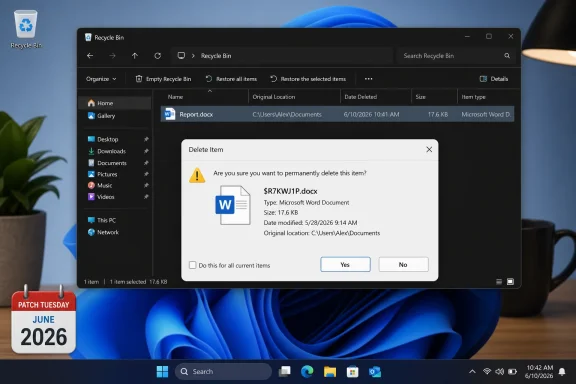The width and height of the screenshot is (576, 384).
Task: Go up one folder level
Action: tap(135, 56)
